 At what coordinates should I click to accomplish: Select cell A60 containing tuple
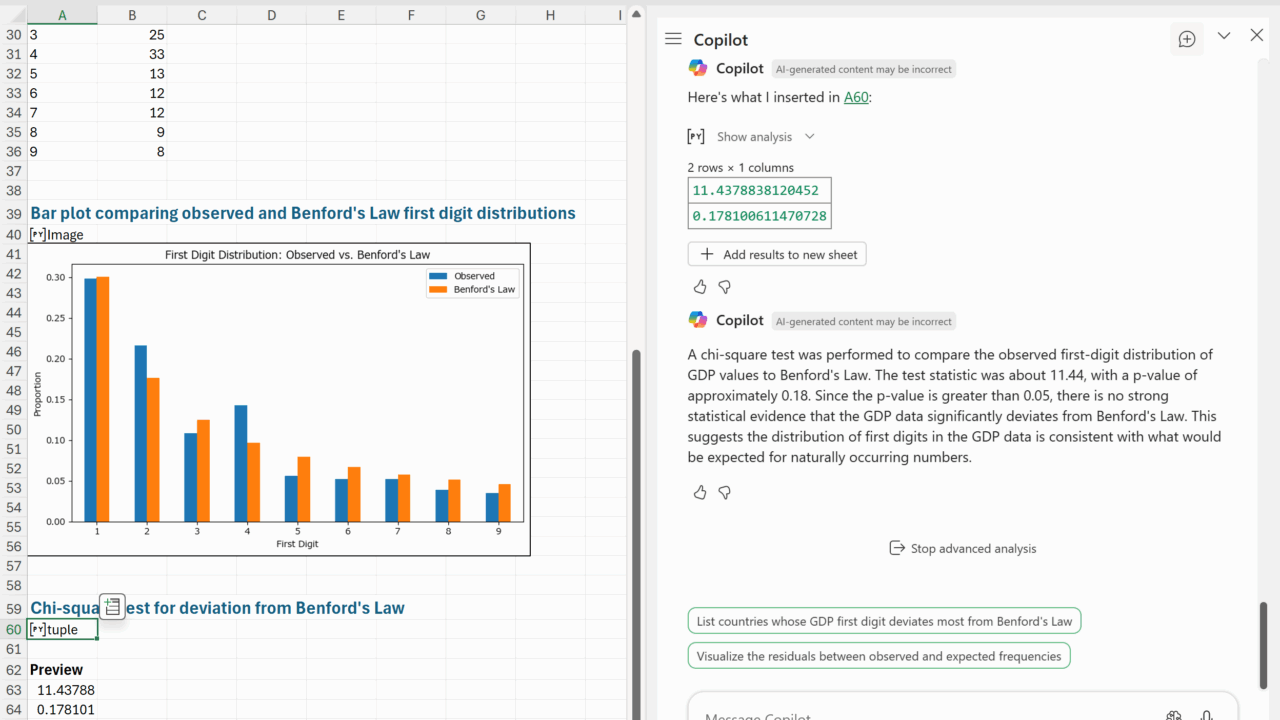coord(62,630)
